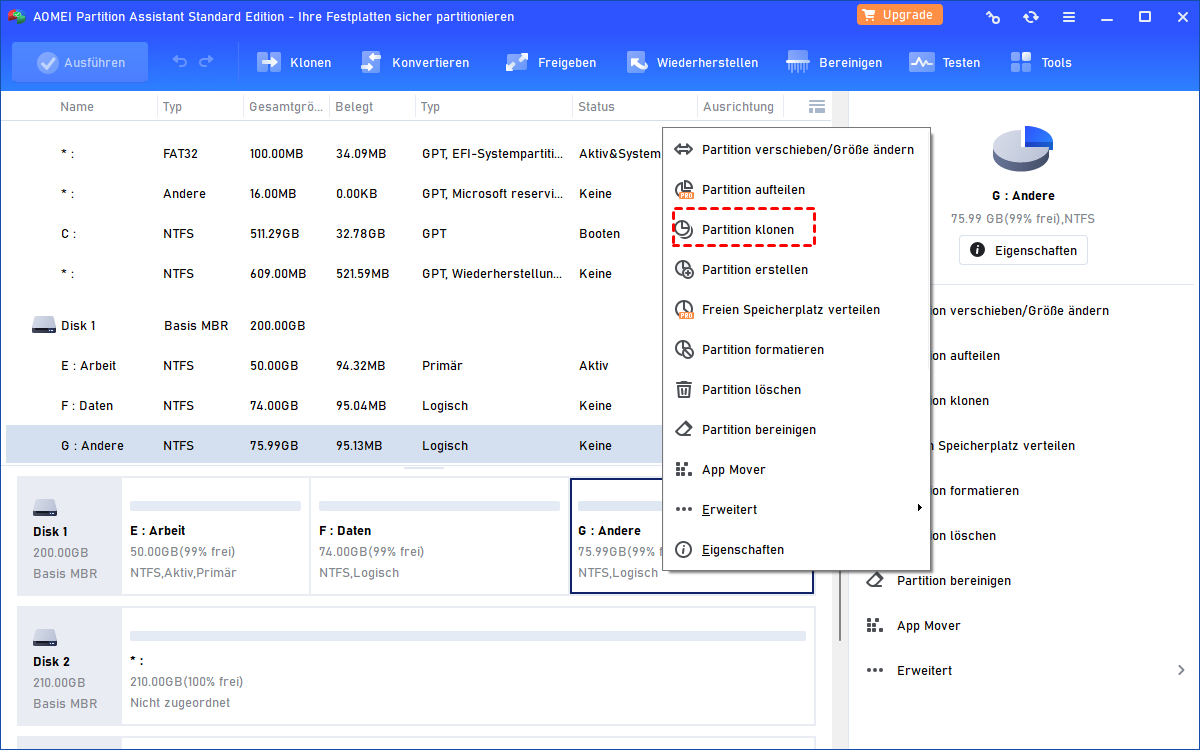1200x750 pixels.
Task: Click the Partition bereinigen eraser icon in menu
Action: coord(684,430)
